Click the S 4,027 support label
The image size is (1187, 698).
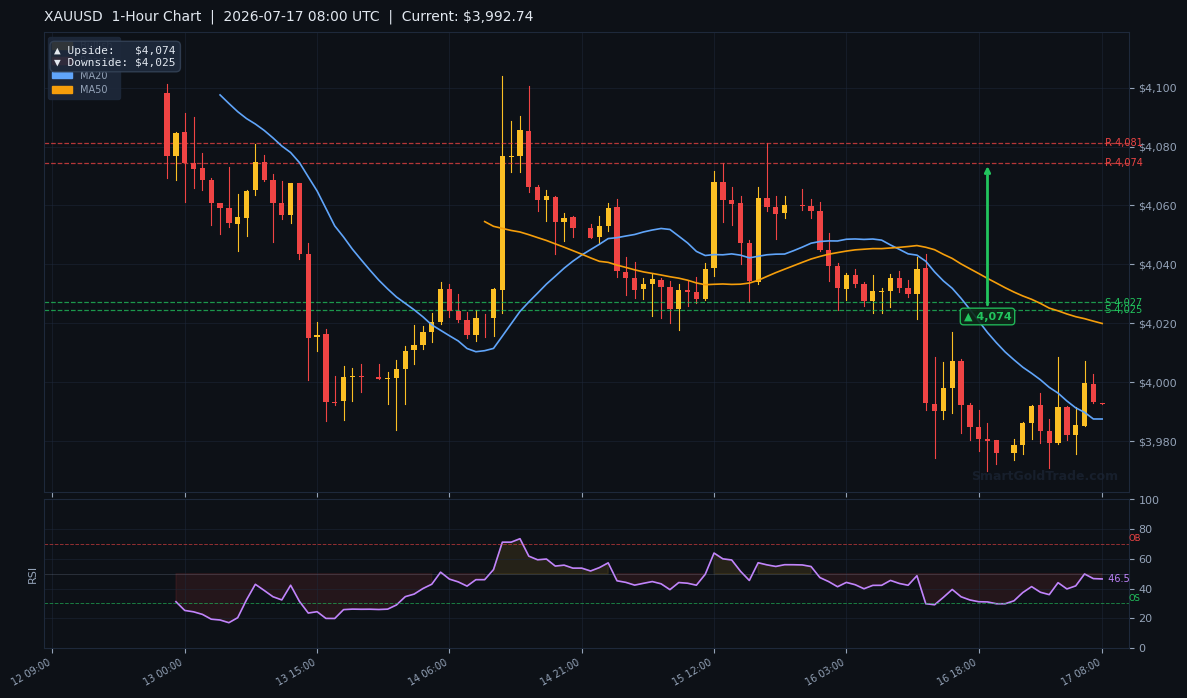(x=1123, y=302)
